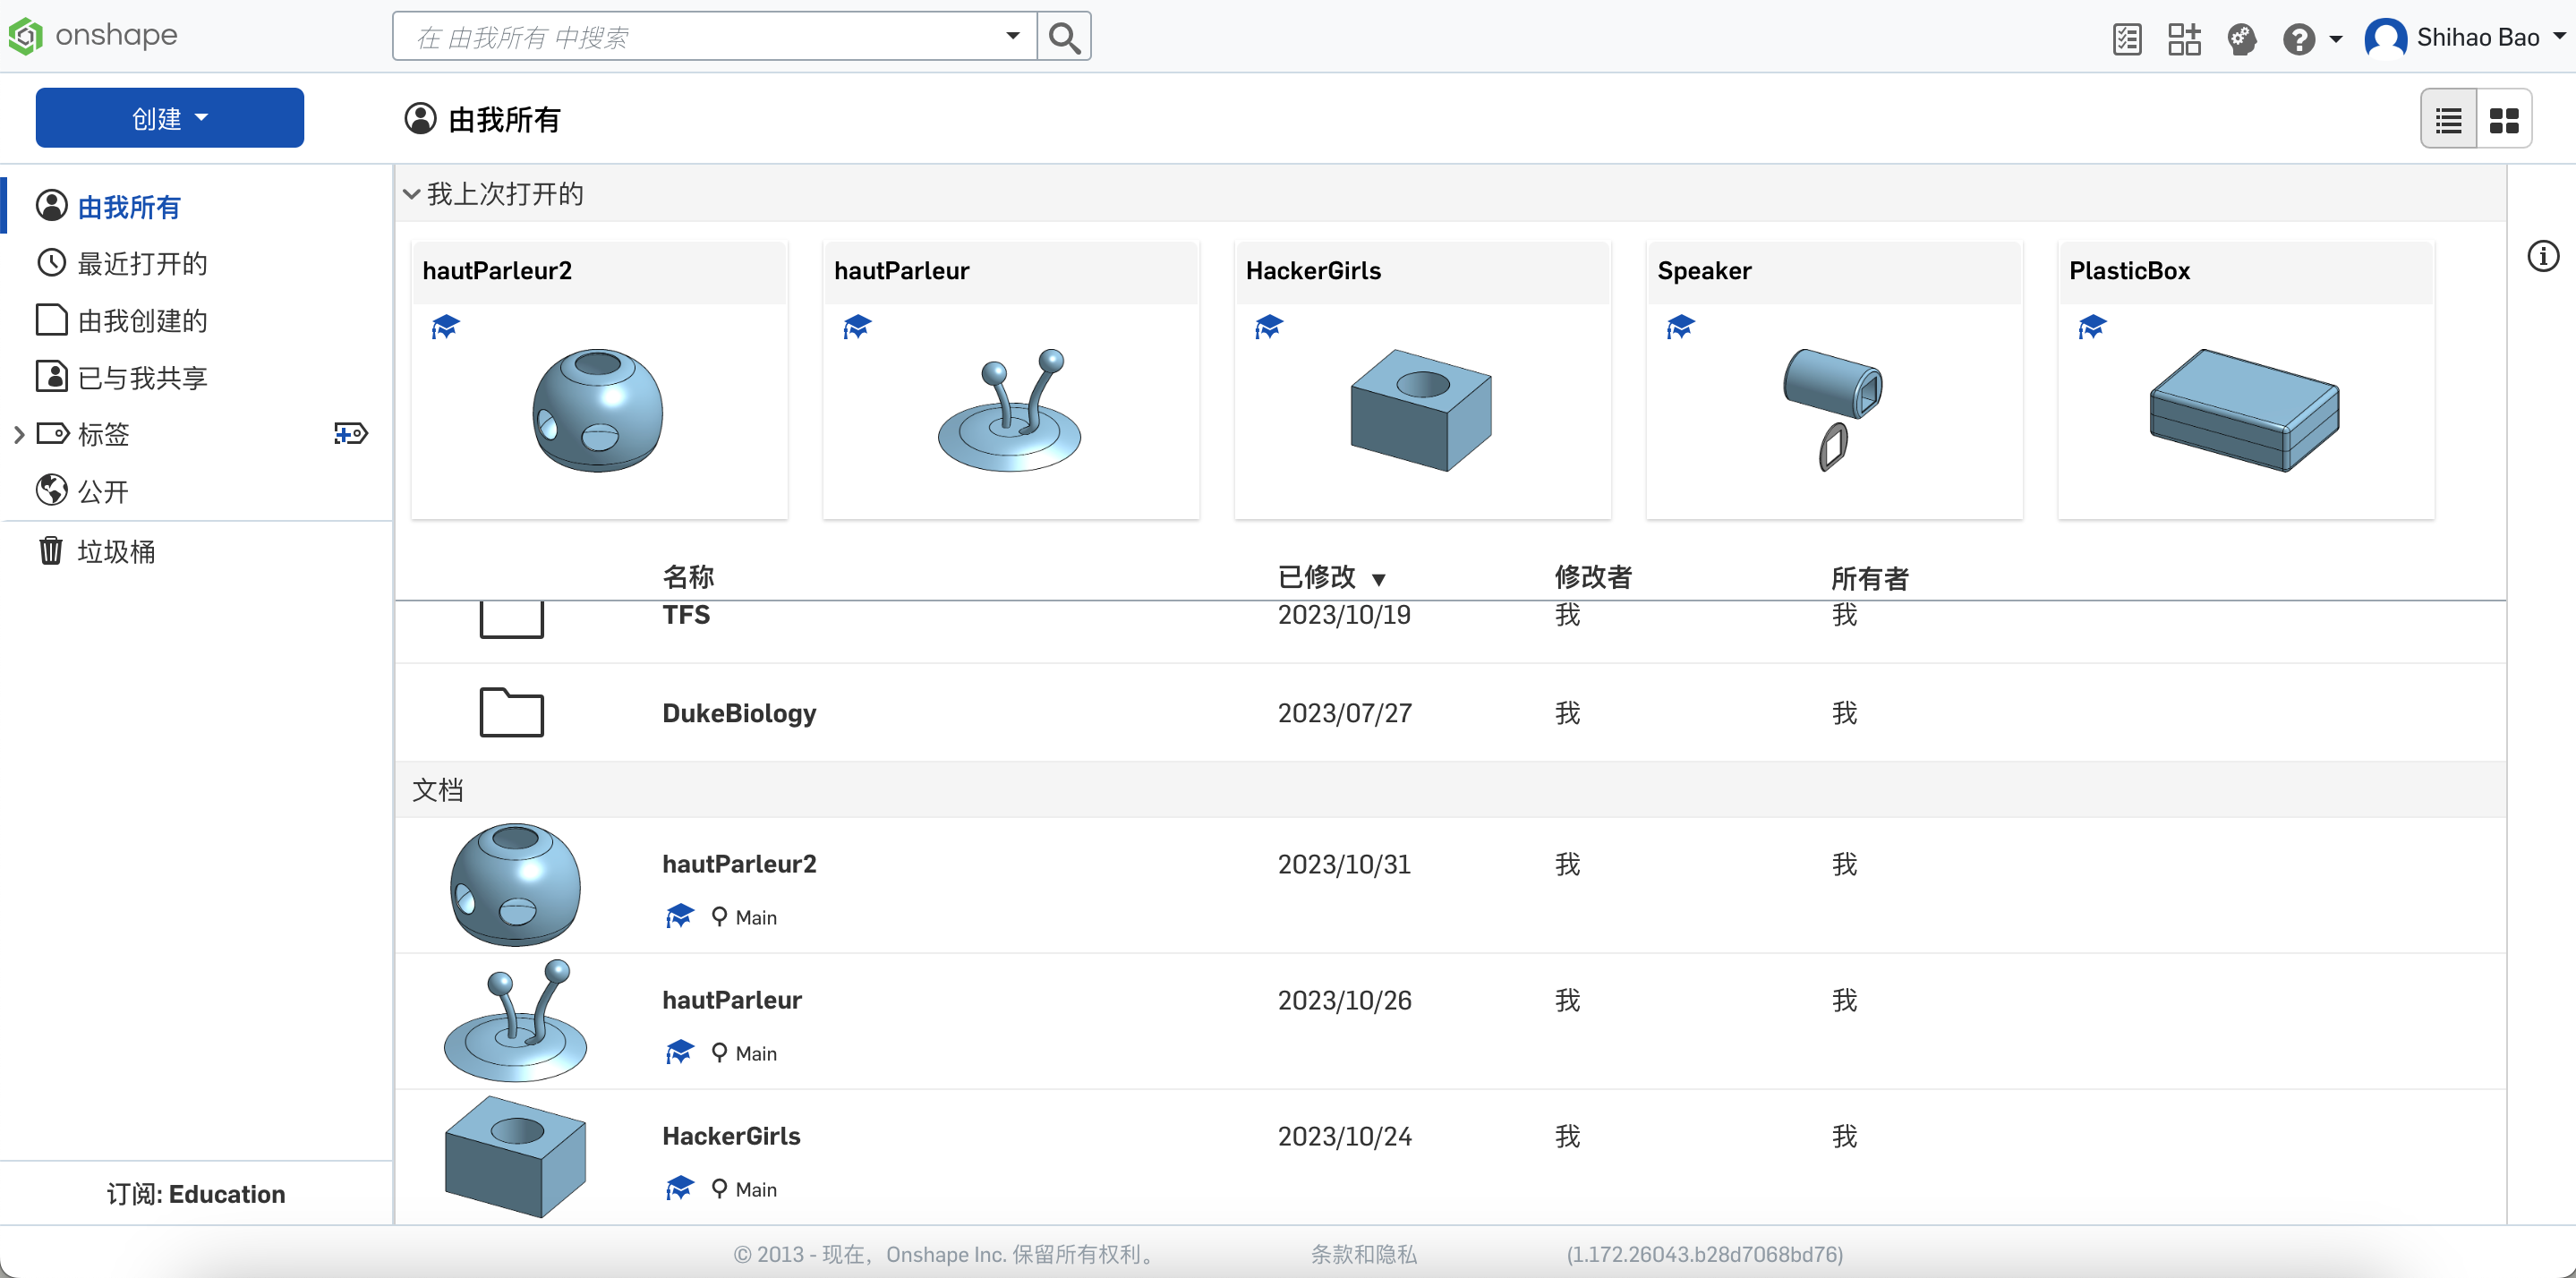Click the search magnifier button
2576x1278 pixels.
pos(1064,38)
